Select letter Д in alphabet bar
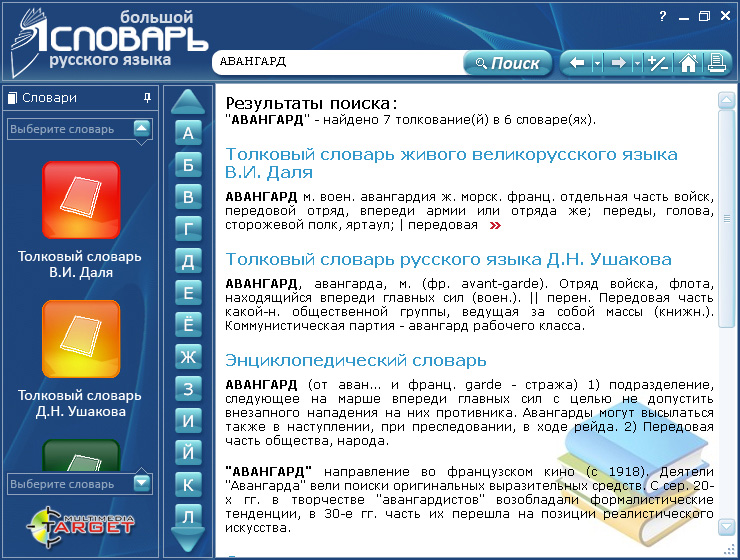 (188, 261)
